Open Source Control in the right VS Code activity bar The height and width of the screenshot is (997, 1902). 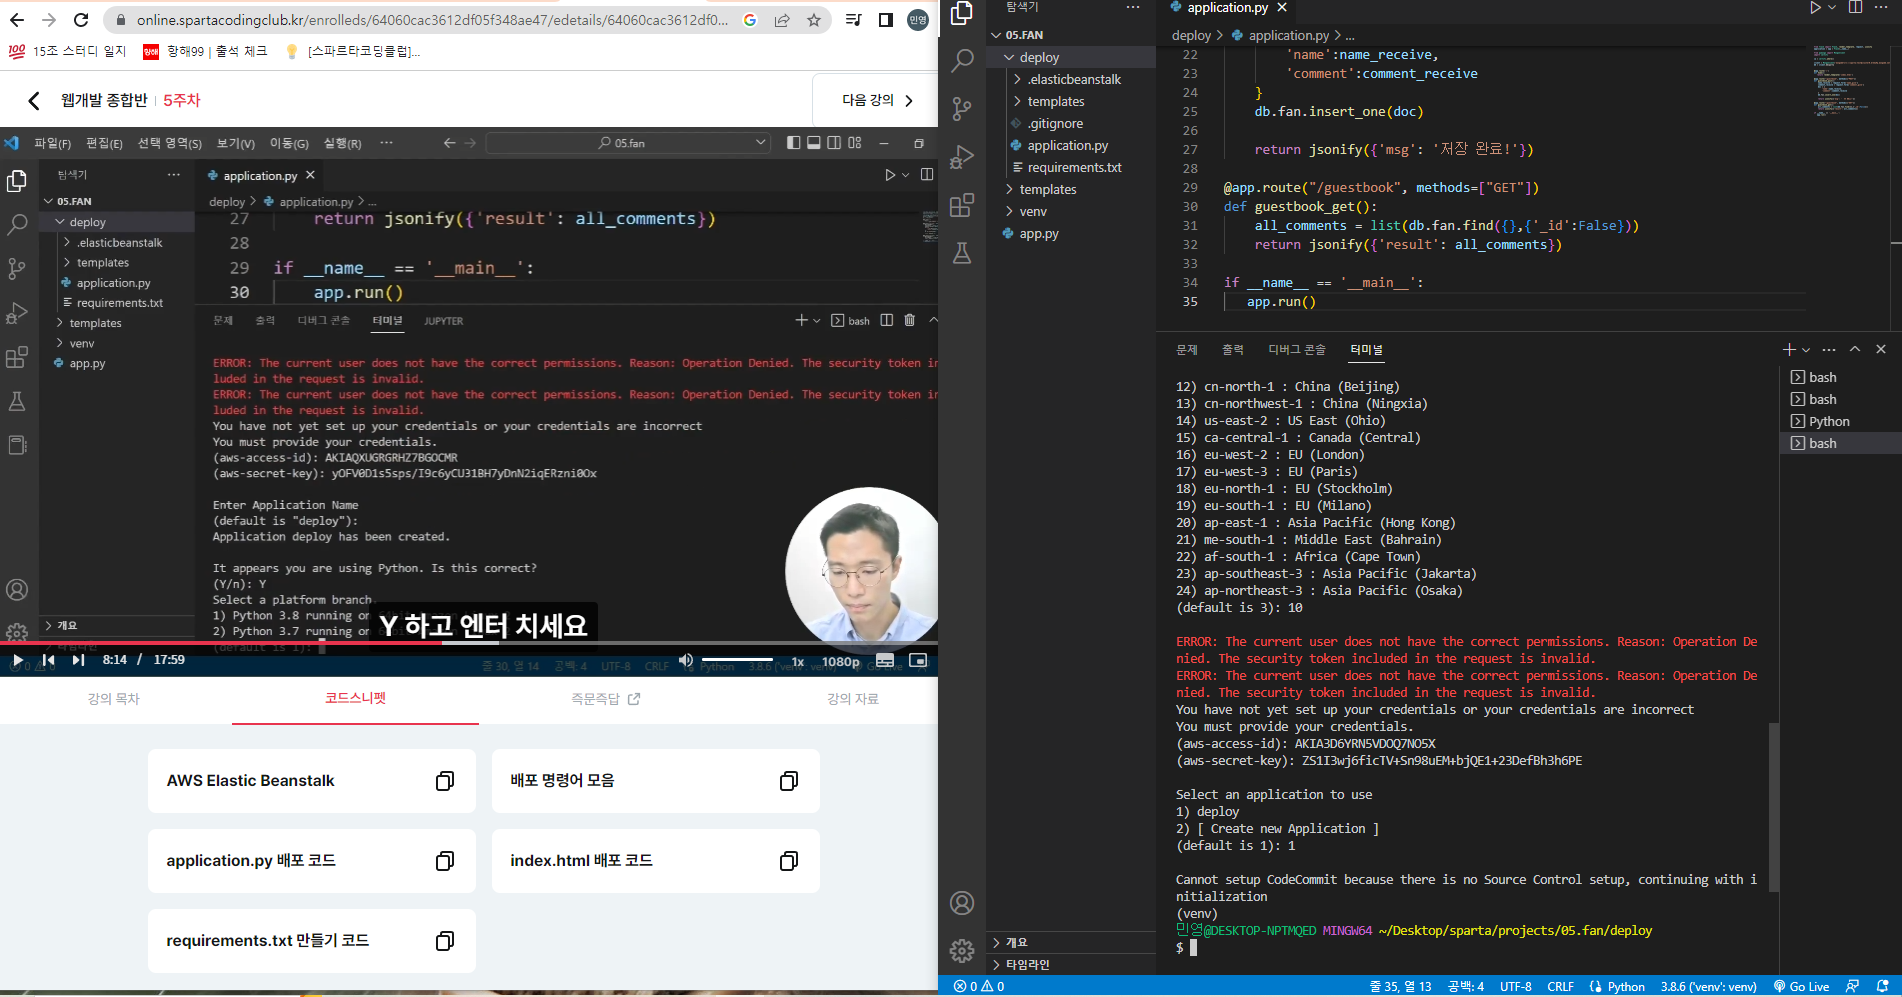pos(962,109)
